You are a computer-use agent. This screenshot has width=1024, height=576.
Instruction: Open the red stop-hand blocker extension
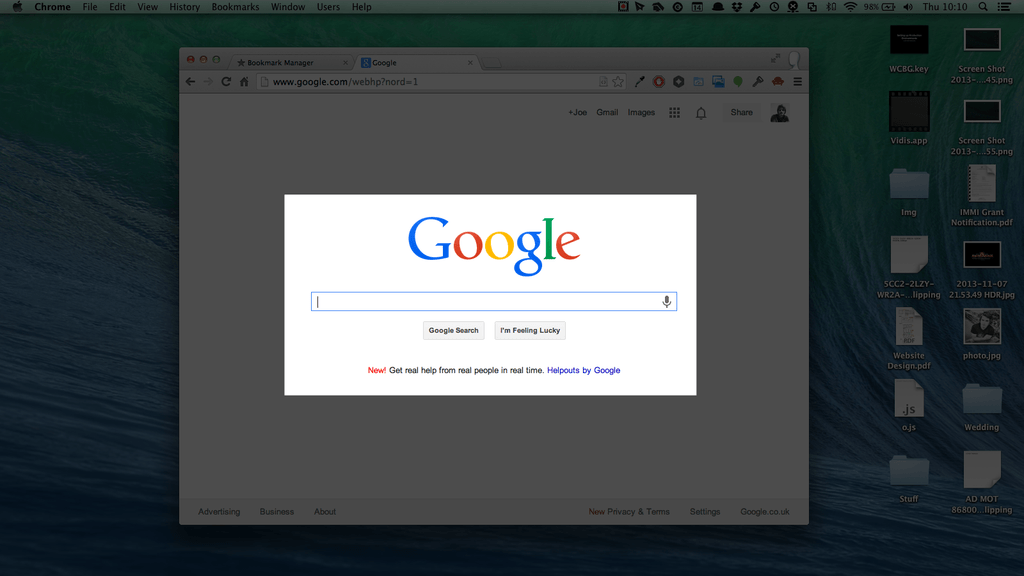tap(659, 82)
